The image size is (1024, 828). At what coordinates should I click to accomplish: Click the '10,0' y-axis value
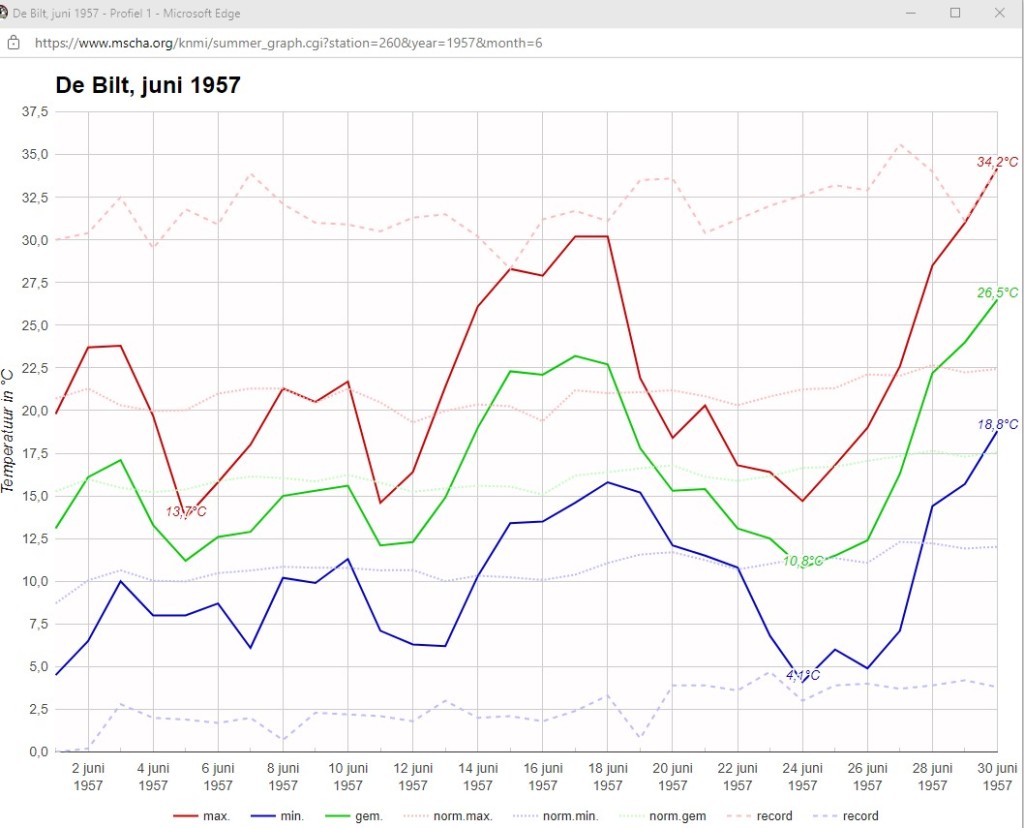(x=35, y=581)
